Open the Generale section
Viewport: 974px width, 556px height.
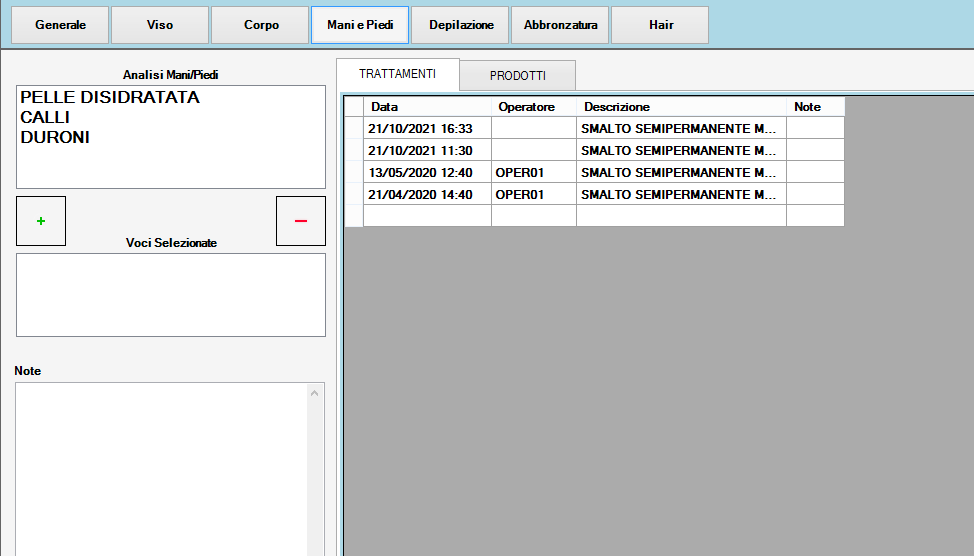point(60,25)
